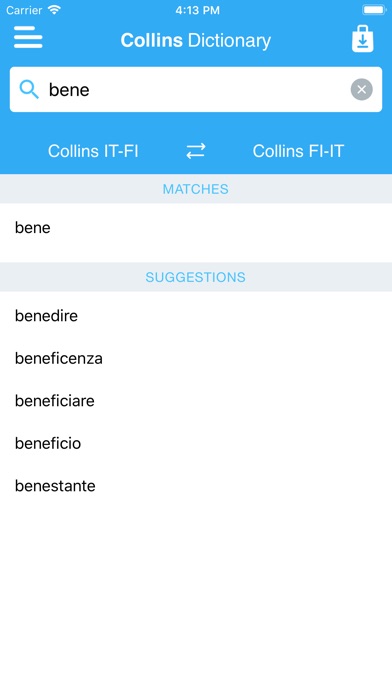The height and width of the screenshot is (696, 392).
Task: Clear the search field with X
Action: click(361, 90)
